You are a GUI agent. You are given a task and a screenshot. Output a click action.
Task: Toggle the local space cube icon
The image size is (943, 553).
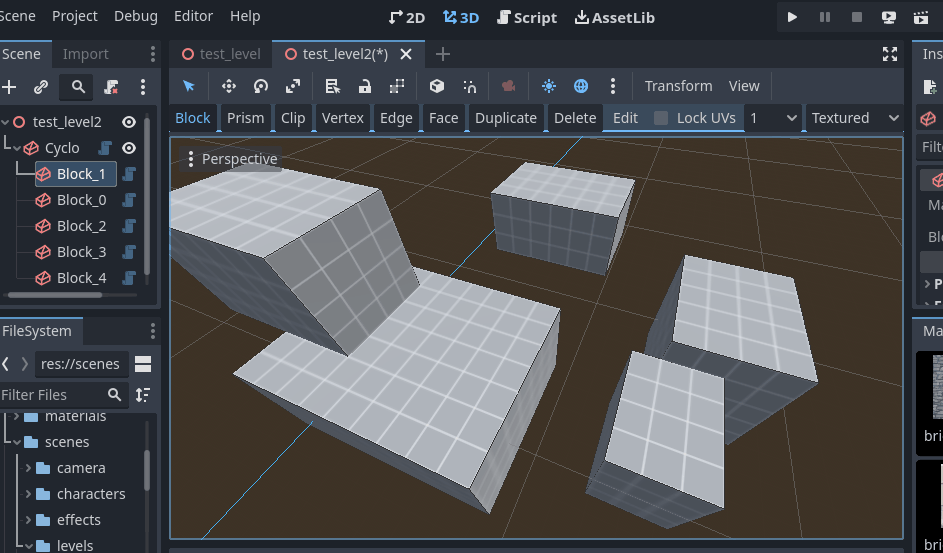(x=437, y=86)
